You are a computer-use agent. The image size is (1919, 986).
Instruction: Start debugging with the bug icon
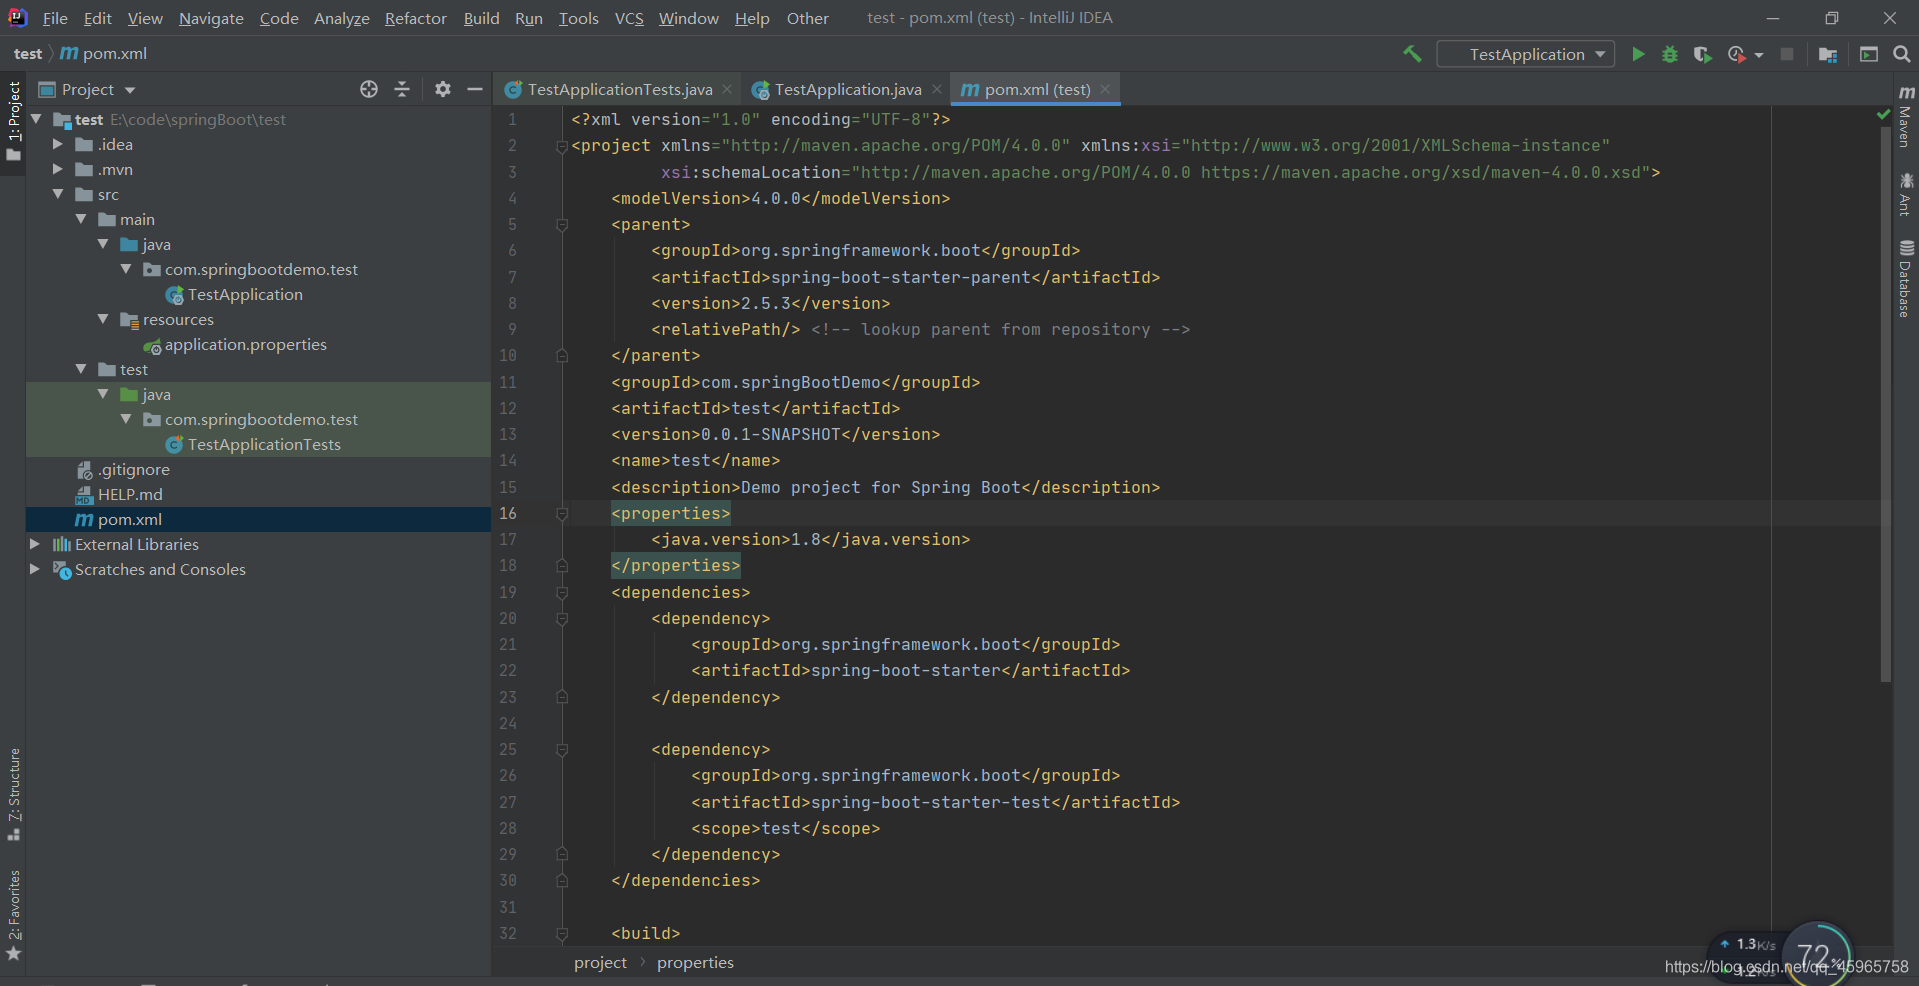click(x=1670, y=54)
